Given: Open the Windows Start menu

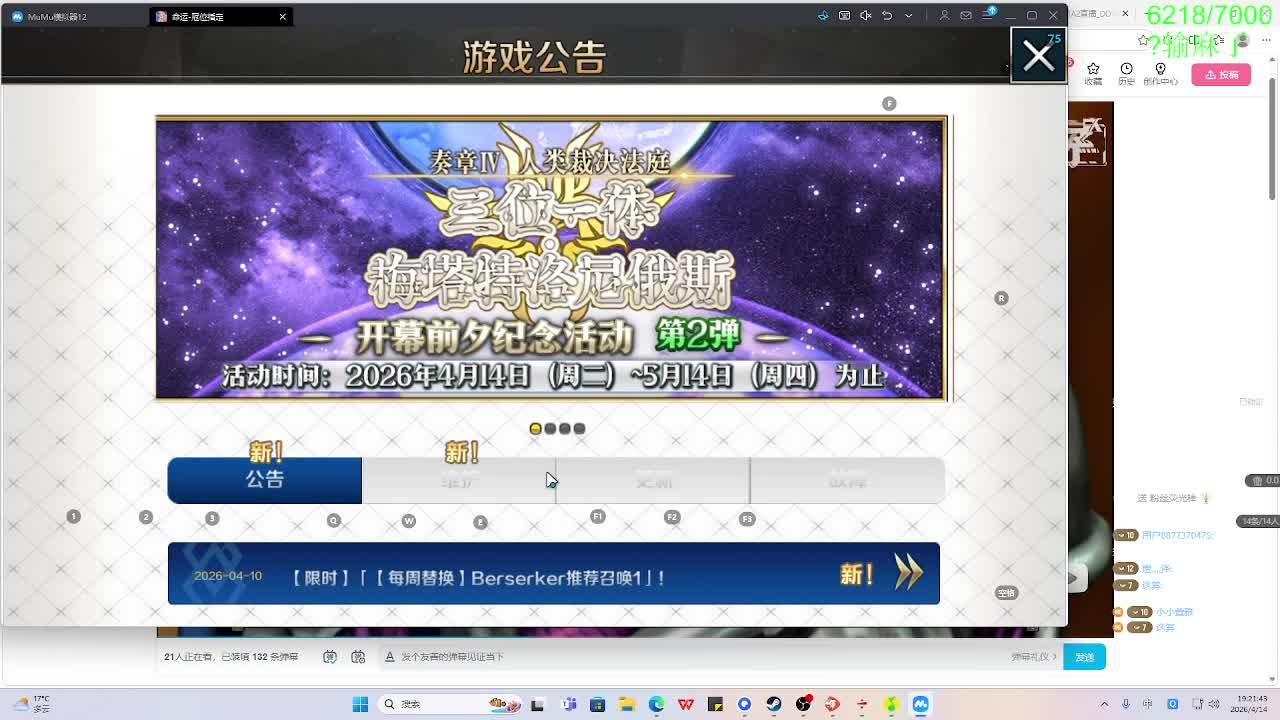Looking at the screenshot, I should (x=360, y=704).
